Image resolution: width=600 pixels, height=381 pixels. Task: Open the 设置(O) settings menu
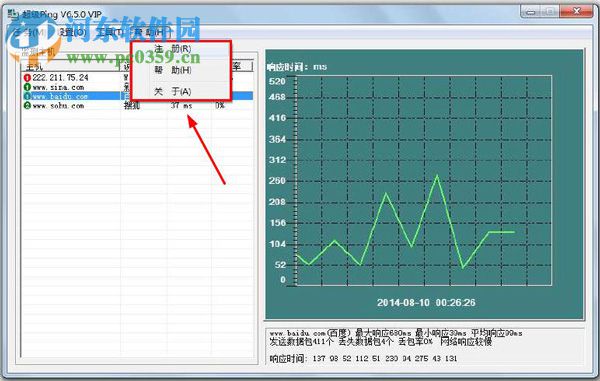pyautogui.click(x=73, y=33)
